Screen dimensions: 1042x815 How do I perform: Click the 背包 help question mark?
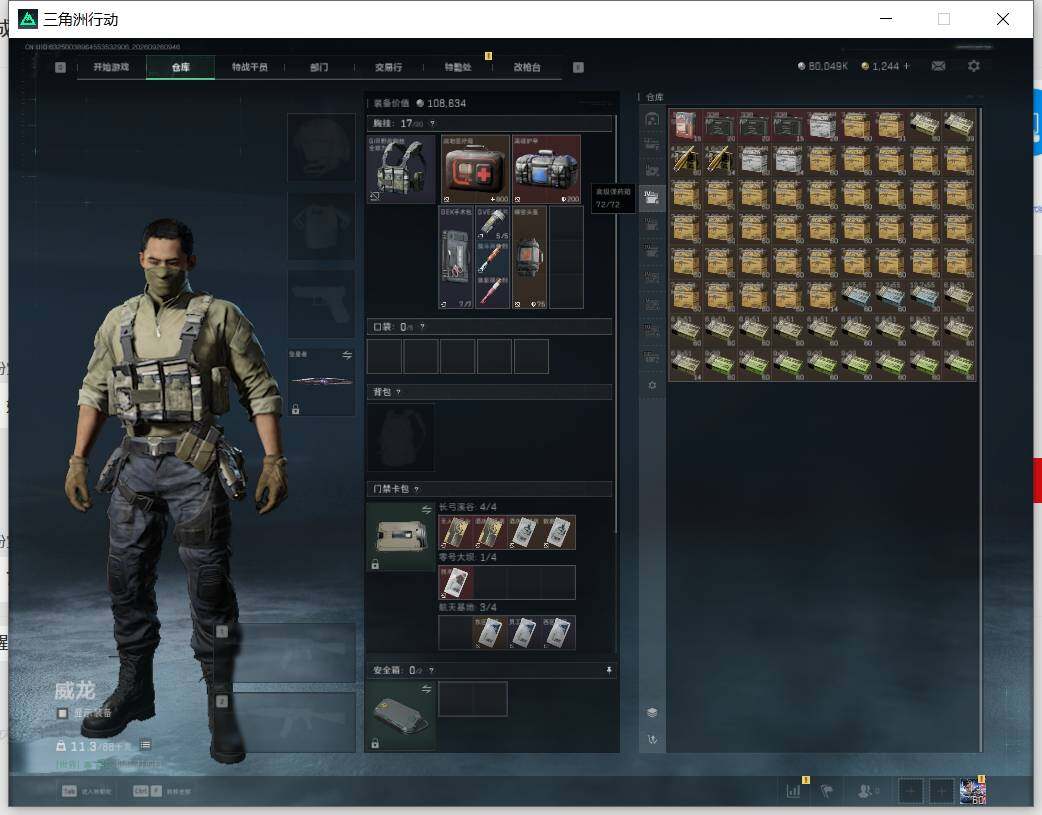point(398,392)
